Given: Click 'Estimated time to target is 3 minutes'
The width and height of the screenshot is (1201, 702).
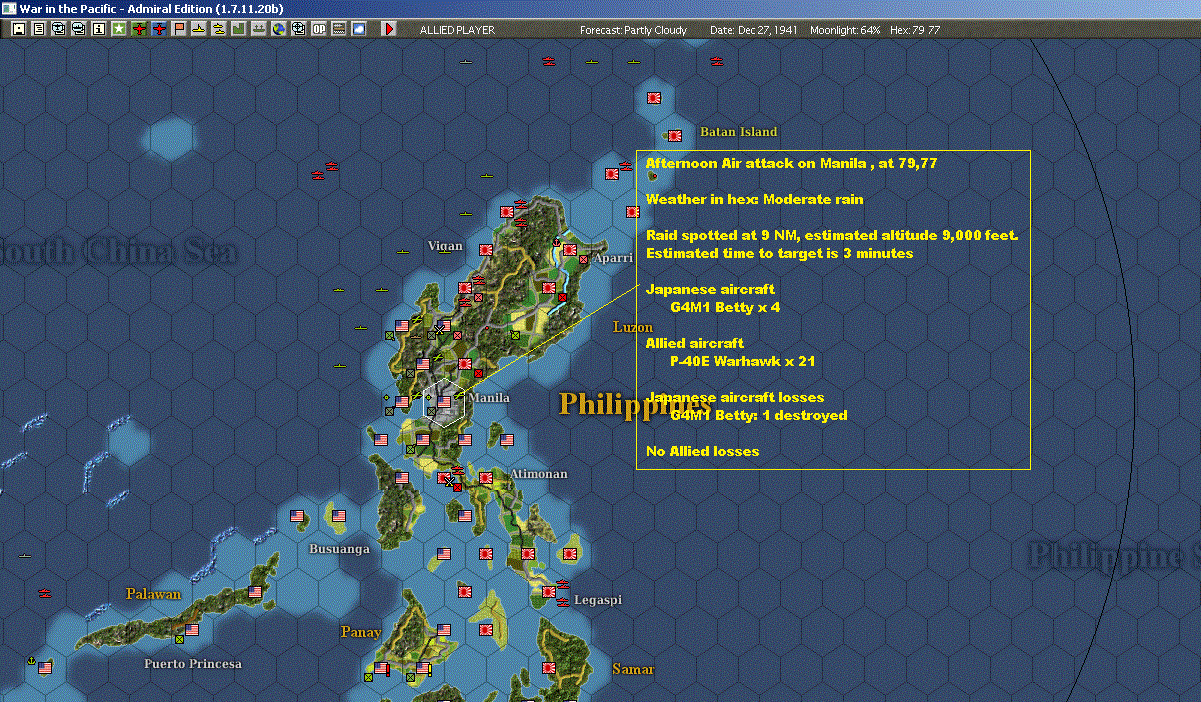Looking at the screenshot, I should click(x=779, y=253).
